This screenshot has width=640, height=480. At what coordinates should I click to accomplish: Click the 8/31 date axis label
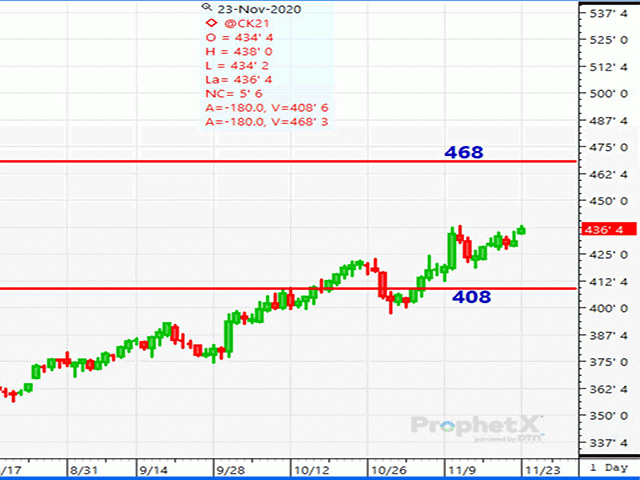[84, 470]
